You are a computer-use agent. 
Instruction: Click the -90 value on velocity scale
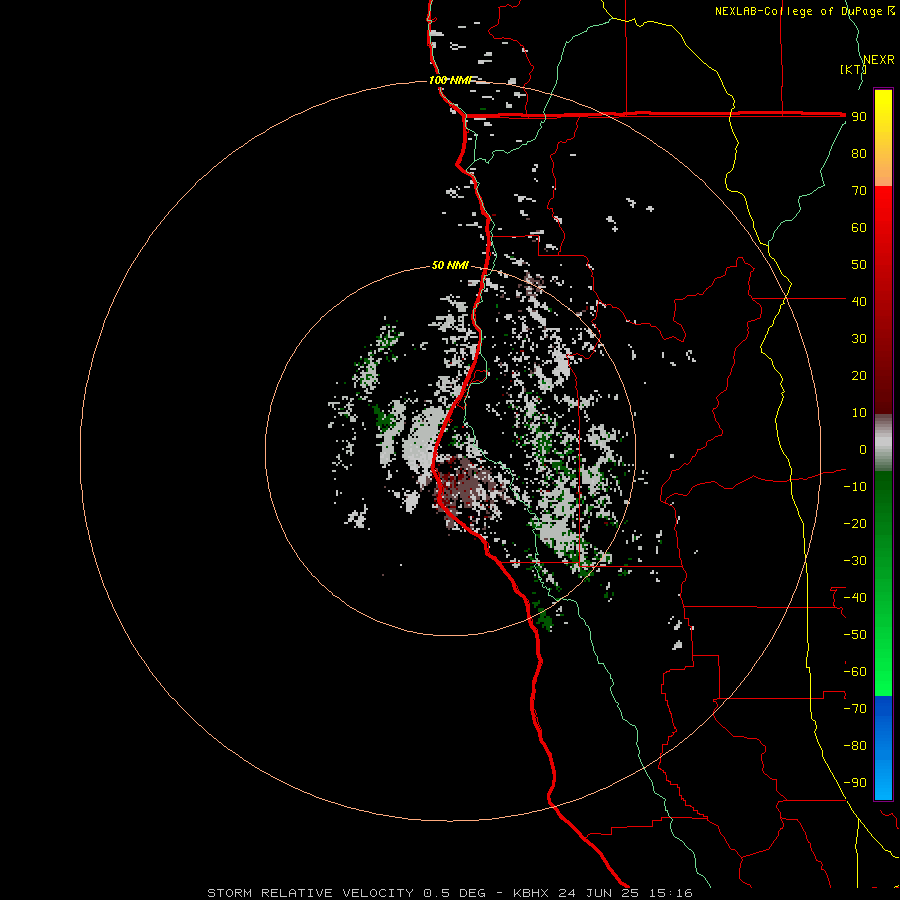pos(855,782)
